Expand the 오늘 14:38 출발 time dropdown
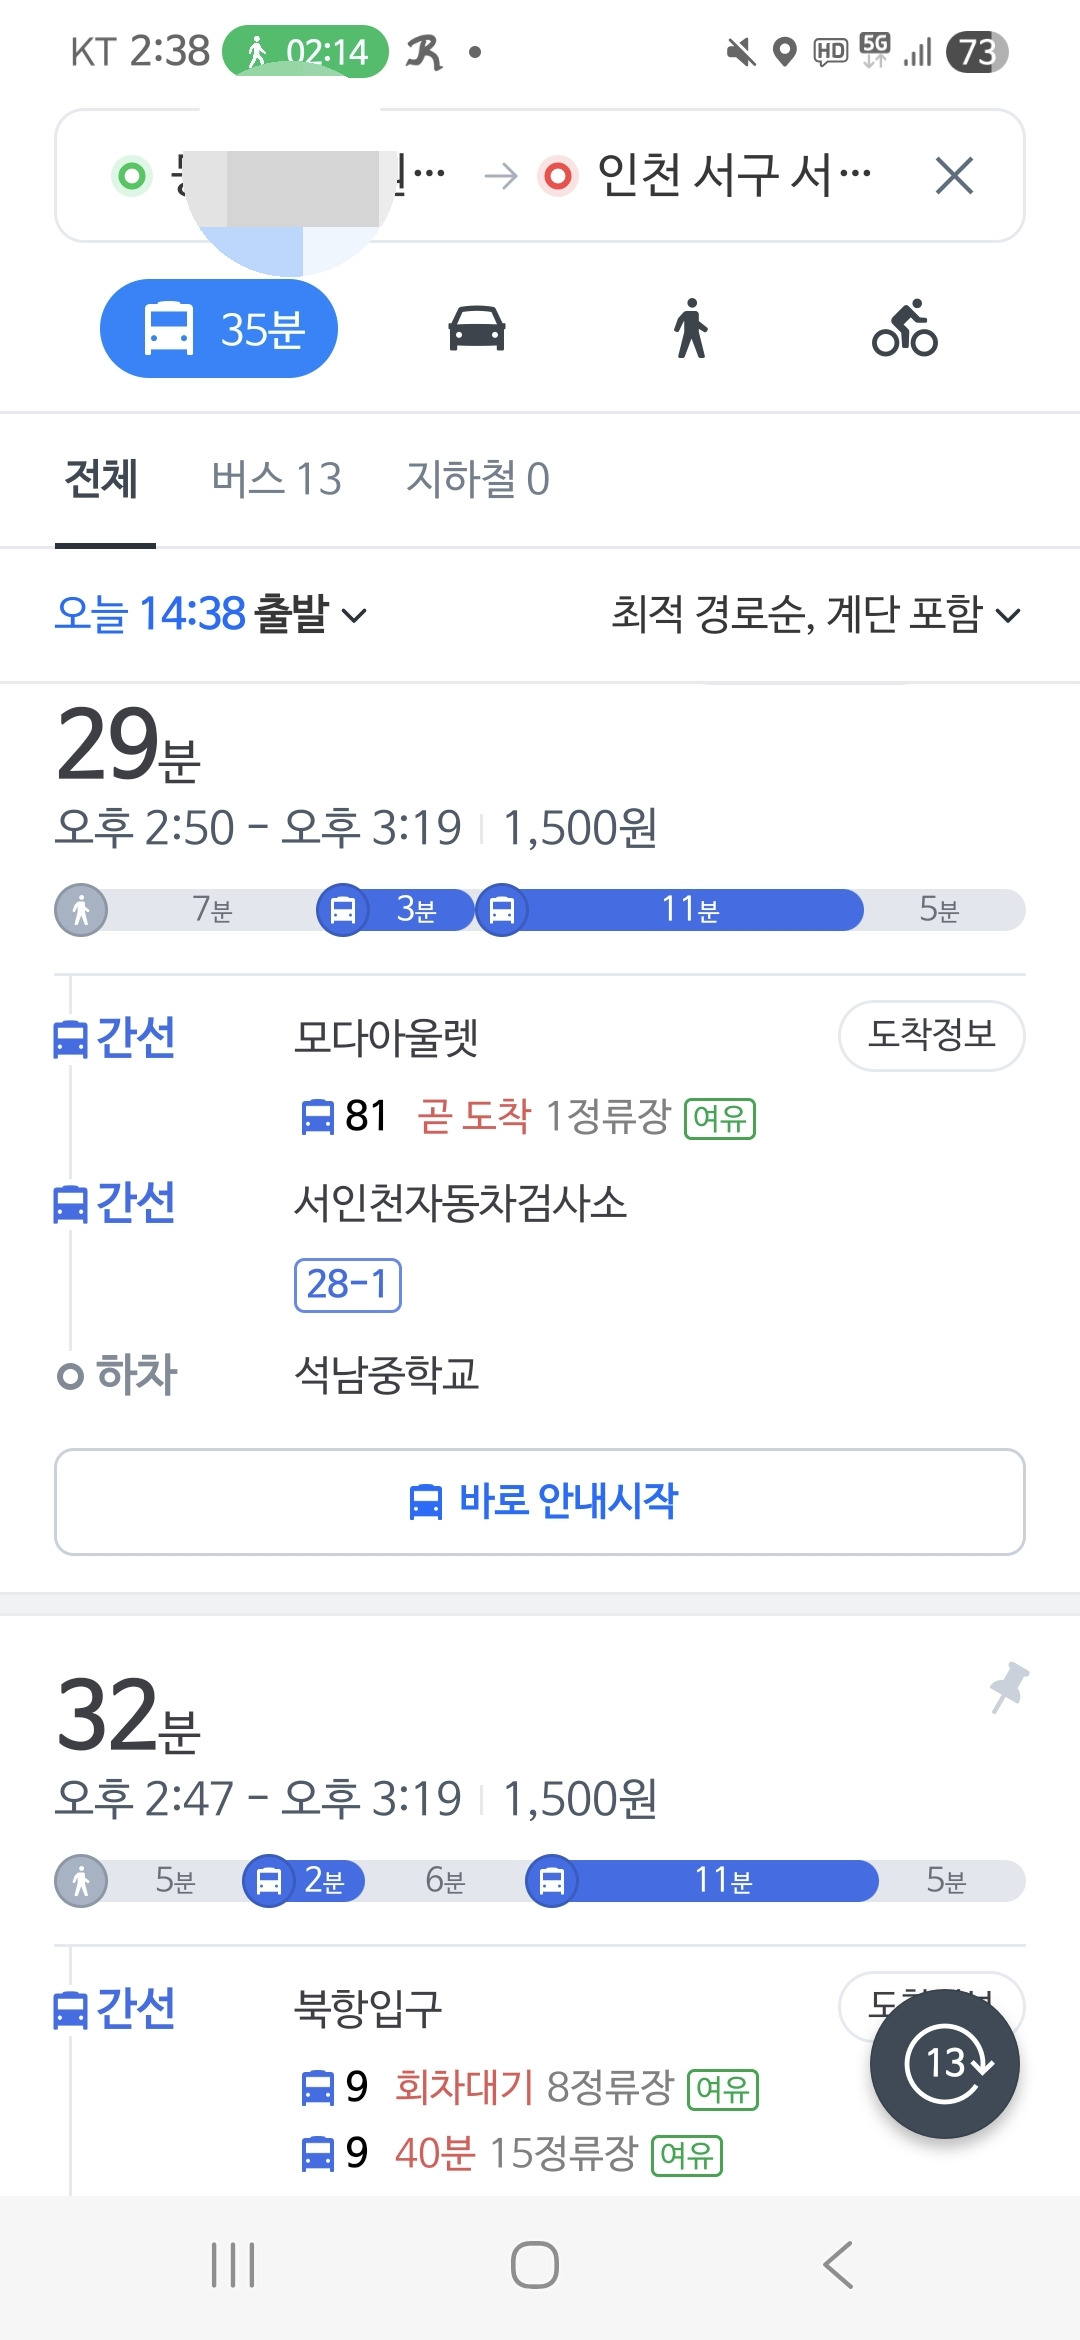The width and height of the screenshot is (1080, 2340). coord(211,613)
